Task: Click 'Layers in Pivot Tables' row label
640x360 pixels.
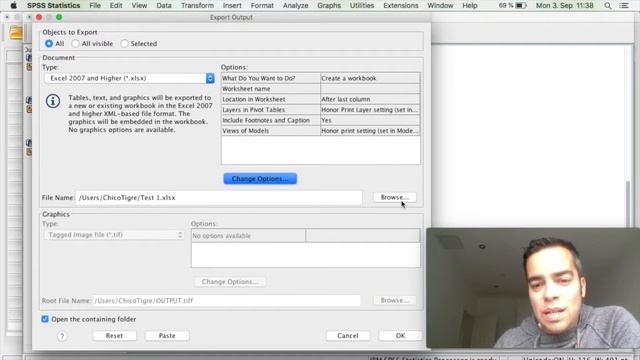Action: pyautogui.click(x=253, y=110)
